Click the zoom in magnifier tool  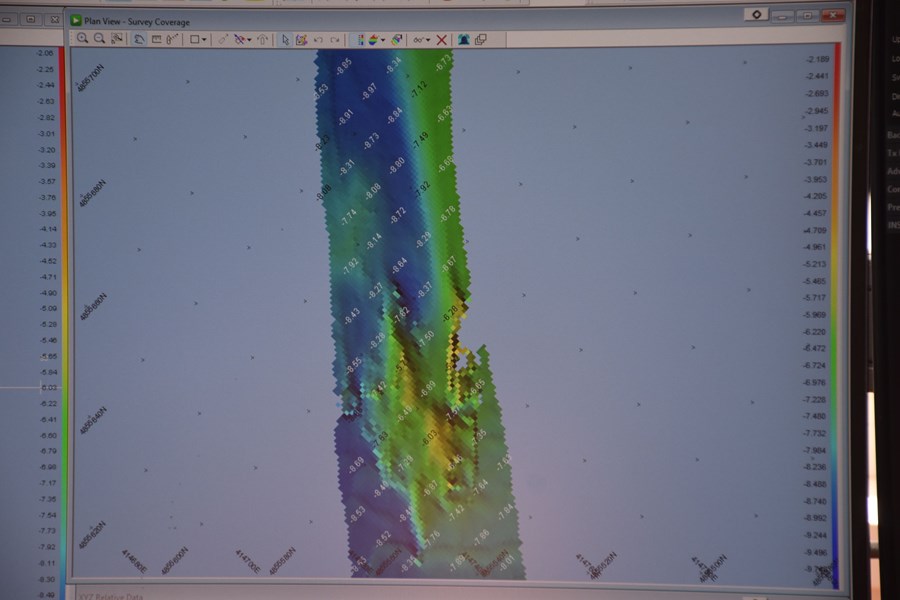pyautogui.click(x=83, y=39)
